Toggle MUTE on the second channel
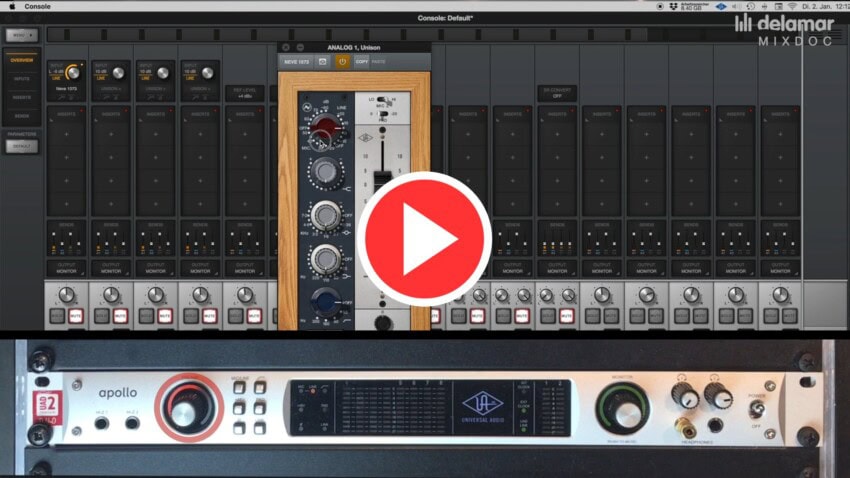The image size is (850, 478). pyautogui.click(x=120, y=316)
